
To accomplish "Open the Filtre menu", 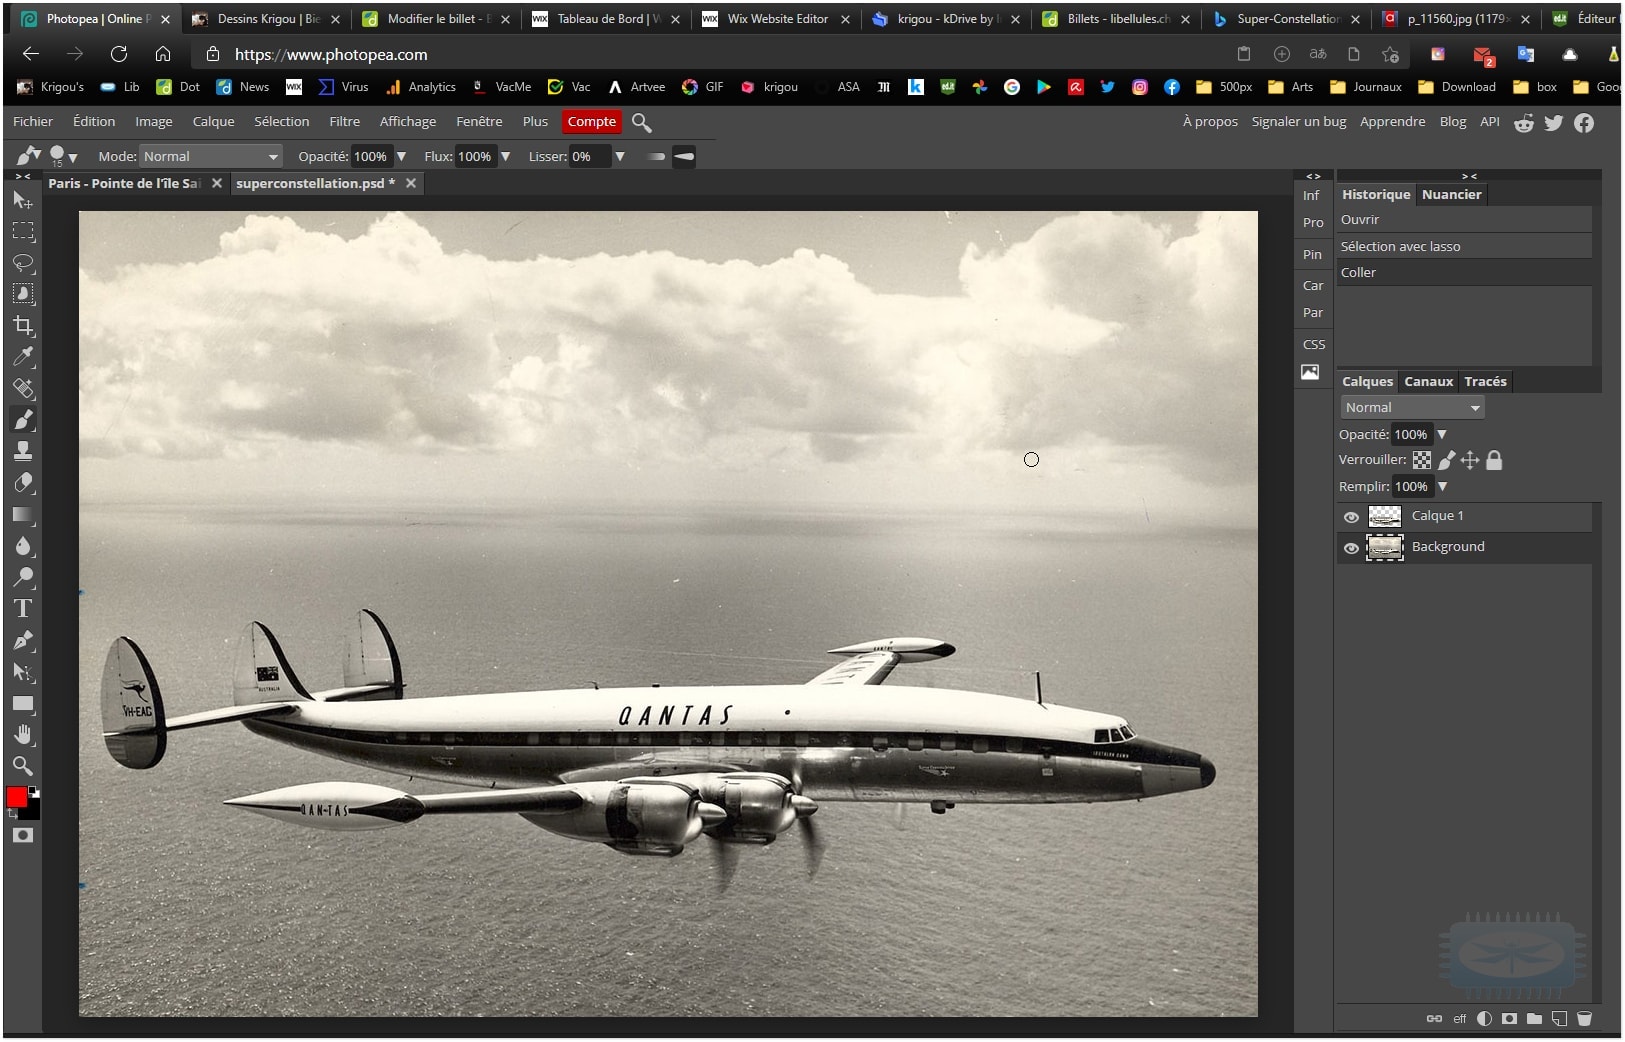I will click(x=344, y=121).
